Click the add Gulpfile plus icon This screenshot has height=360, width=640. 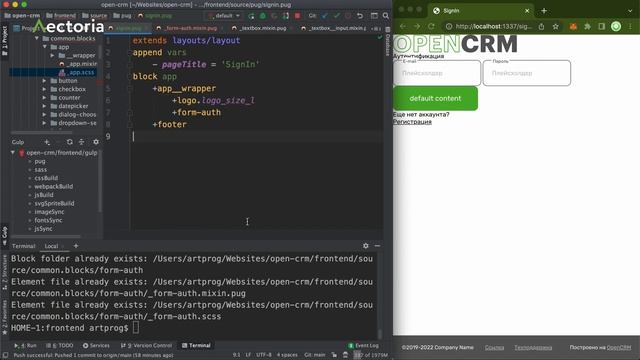[47, 142]
